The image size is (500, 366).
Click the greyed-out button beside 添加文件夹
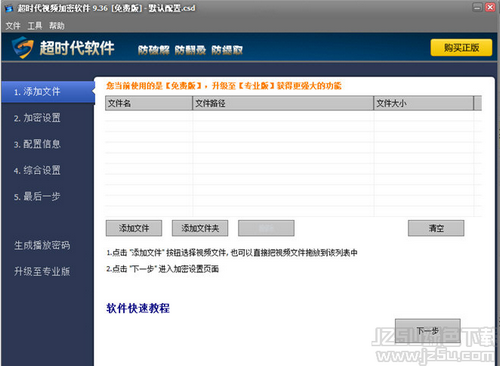[266, 228]
